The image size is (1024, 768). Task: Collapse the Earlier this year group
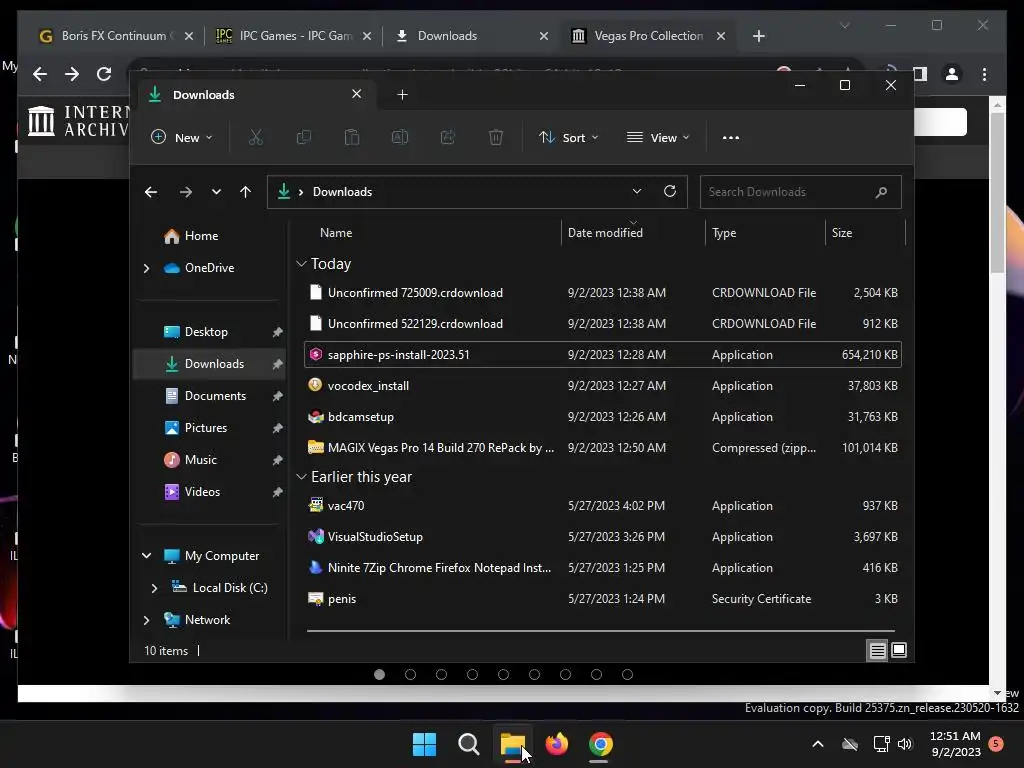pos(301,477)
